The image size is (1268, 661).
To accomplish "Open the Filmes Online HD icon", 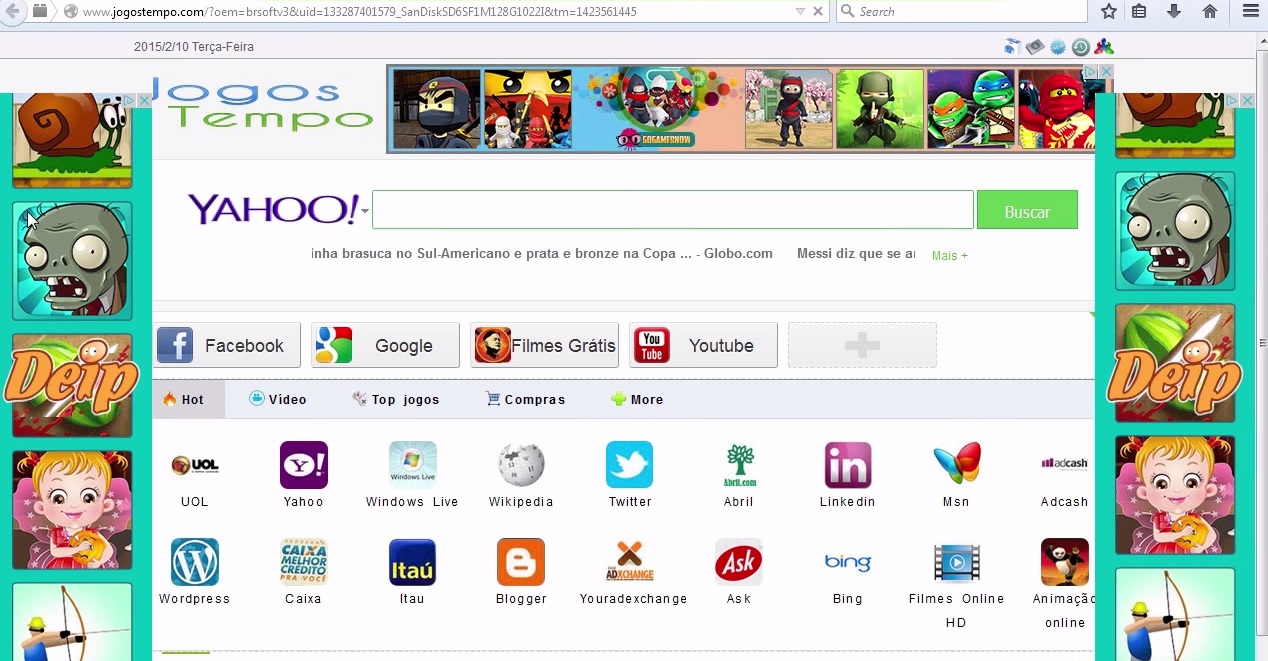I will point(957,562).
